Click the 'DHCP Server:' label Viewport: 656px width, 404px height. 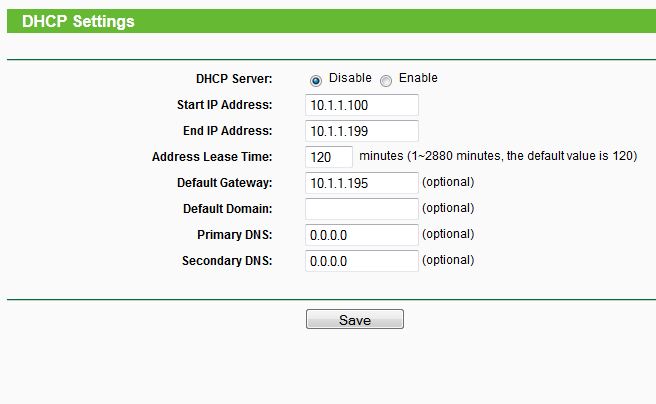pos(234,79)
